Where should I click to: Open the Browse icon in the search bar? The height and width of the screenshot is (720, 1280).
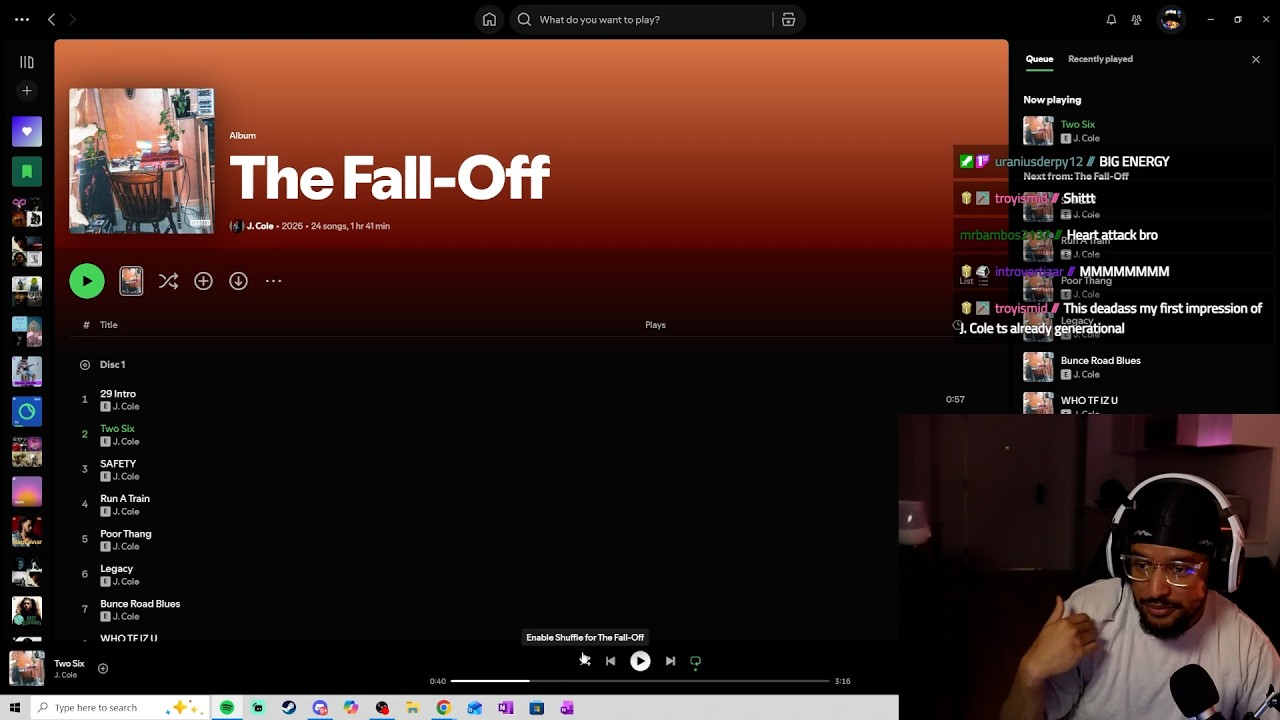pyautogui.click(x=788, y=19)
